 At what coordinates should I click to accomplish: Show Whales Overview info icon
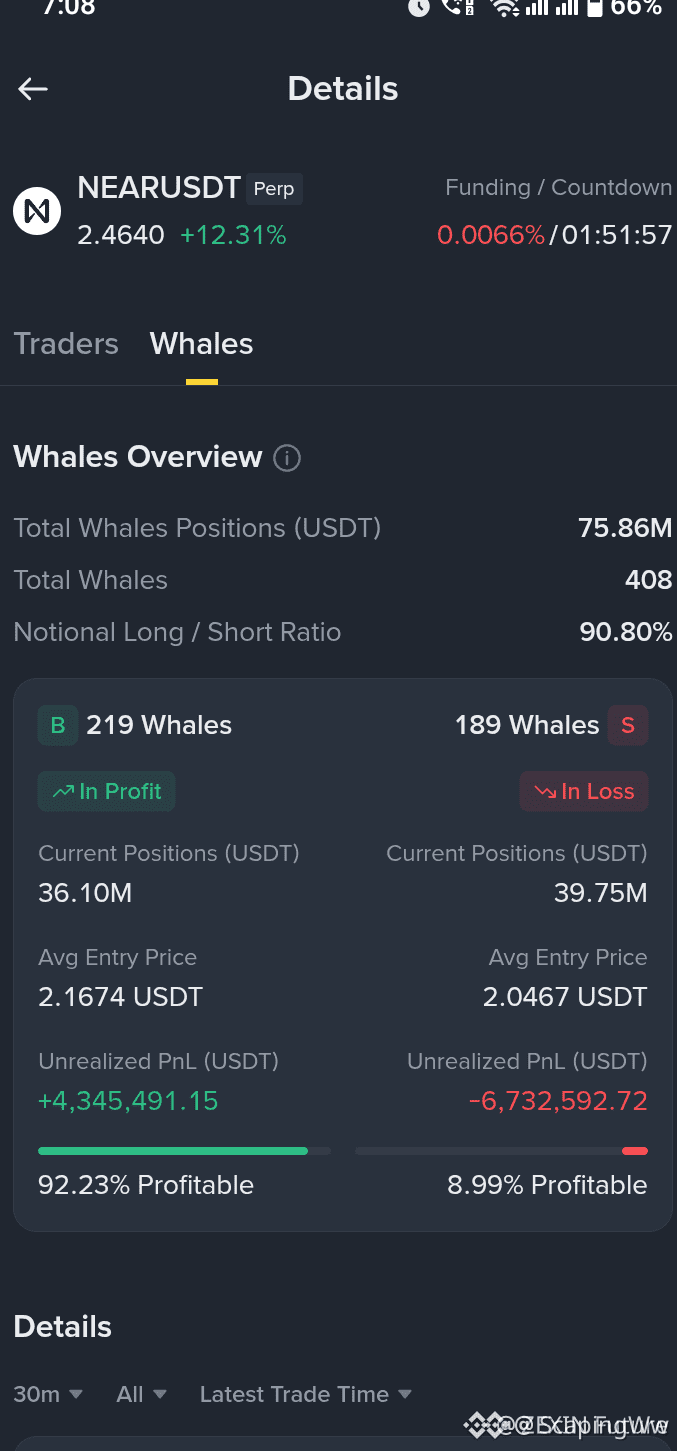click(x=287, y=458)
